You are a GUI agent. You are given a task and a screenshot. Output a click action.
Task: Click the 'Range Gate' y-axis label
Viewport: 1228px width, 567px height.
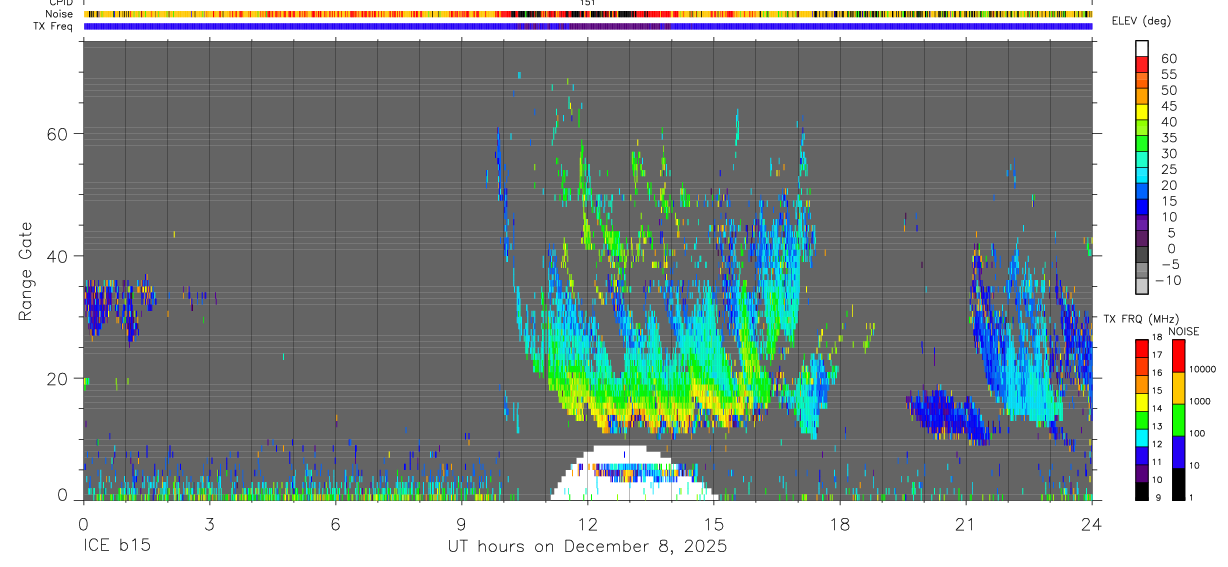pos(25,271)
